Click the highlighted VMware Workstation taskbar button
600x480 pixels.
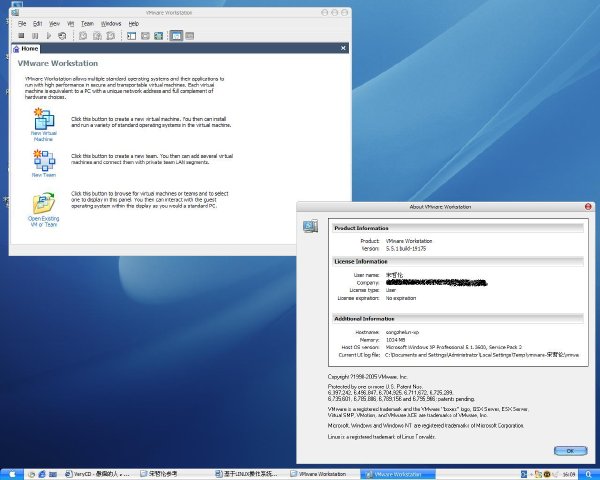click(398, 474)
